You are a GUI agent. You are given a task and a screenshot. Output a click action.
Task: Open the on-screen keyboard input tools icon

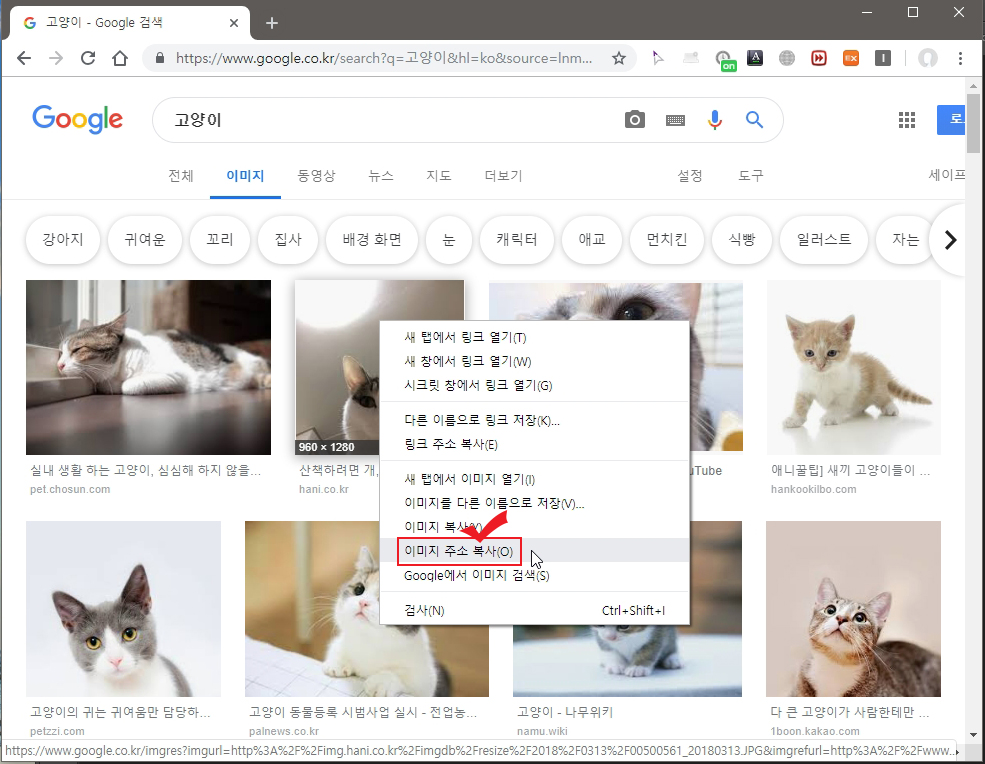675,119
